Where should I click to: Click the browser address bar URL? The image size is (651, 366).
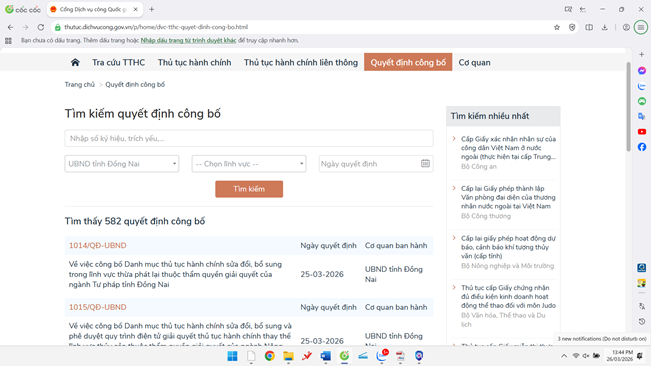point(156,27)
